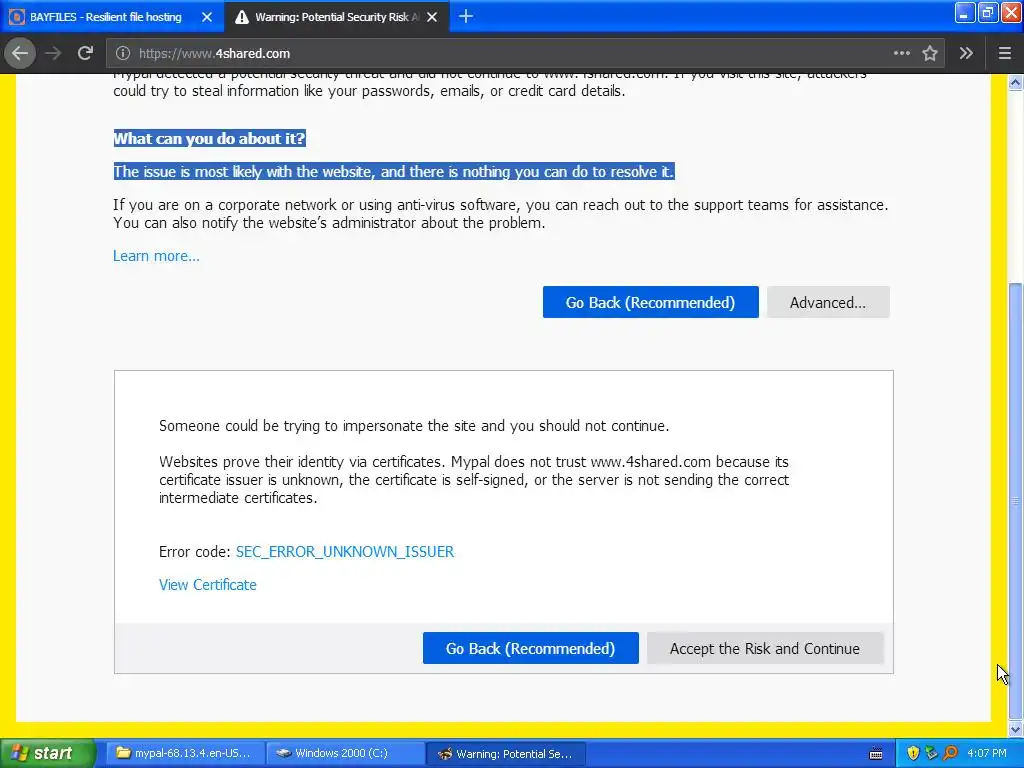
Task: Show more toolbar tools chevron
Action: 967,53
